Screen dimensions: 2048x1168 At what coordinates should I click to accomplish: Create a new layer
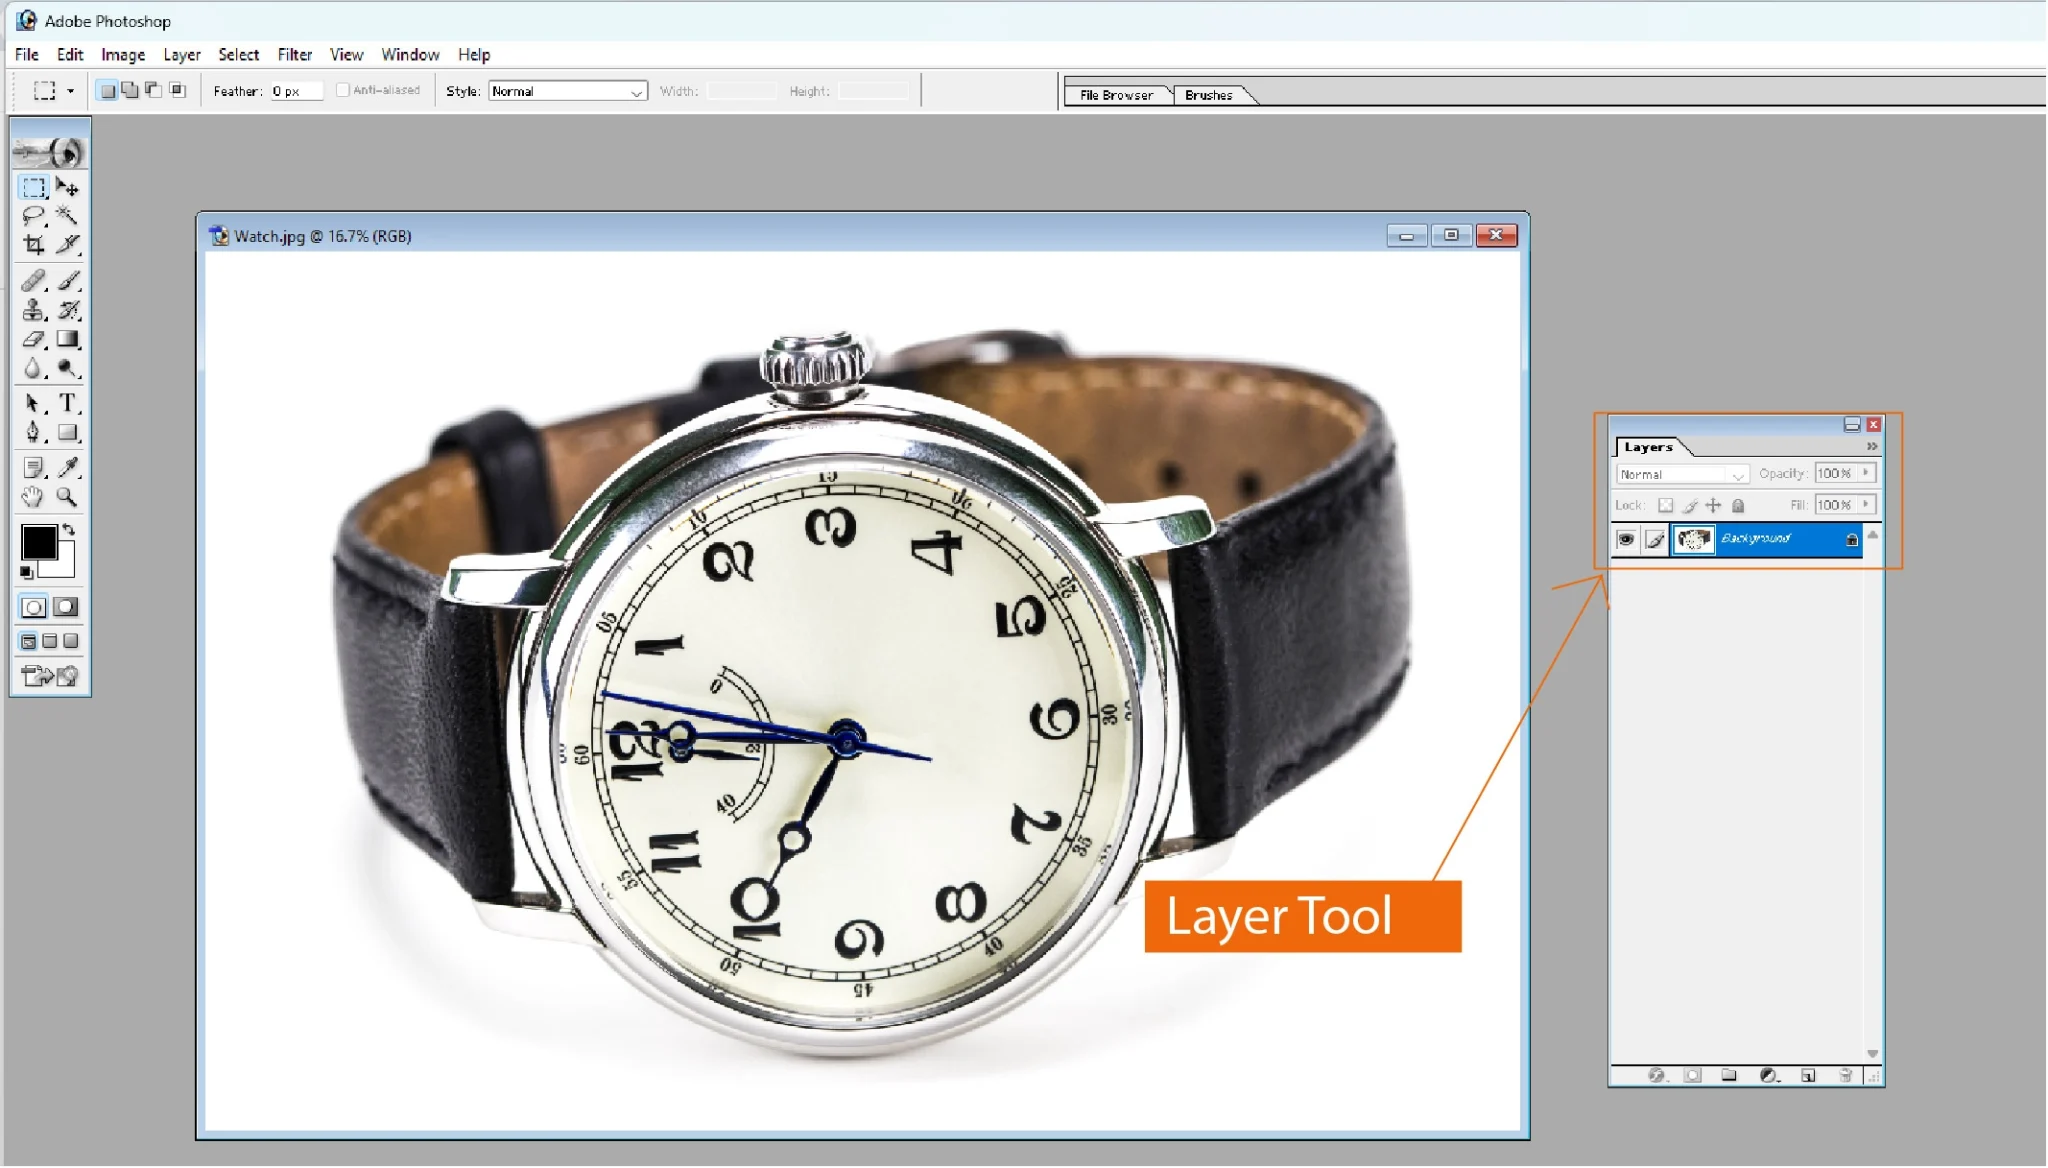1808,1076
